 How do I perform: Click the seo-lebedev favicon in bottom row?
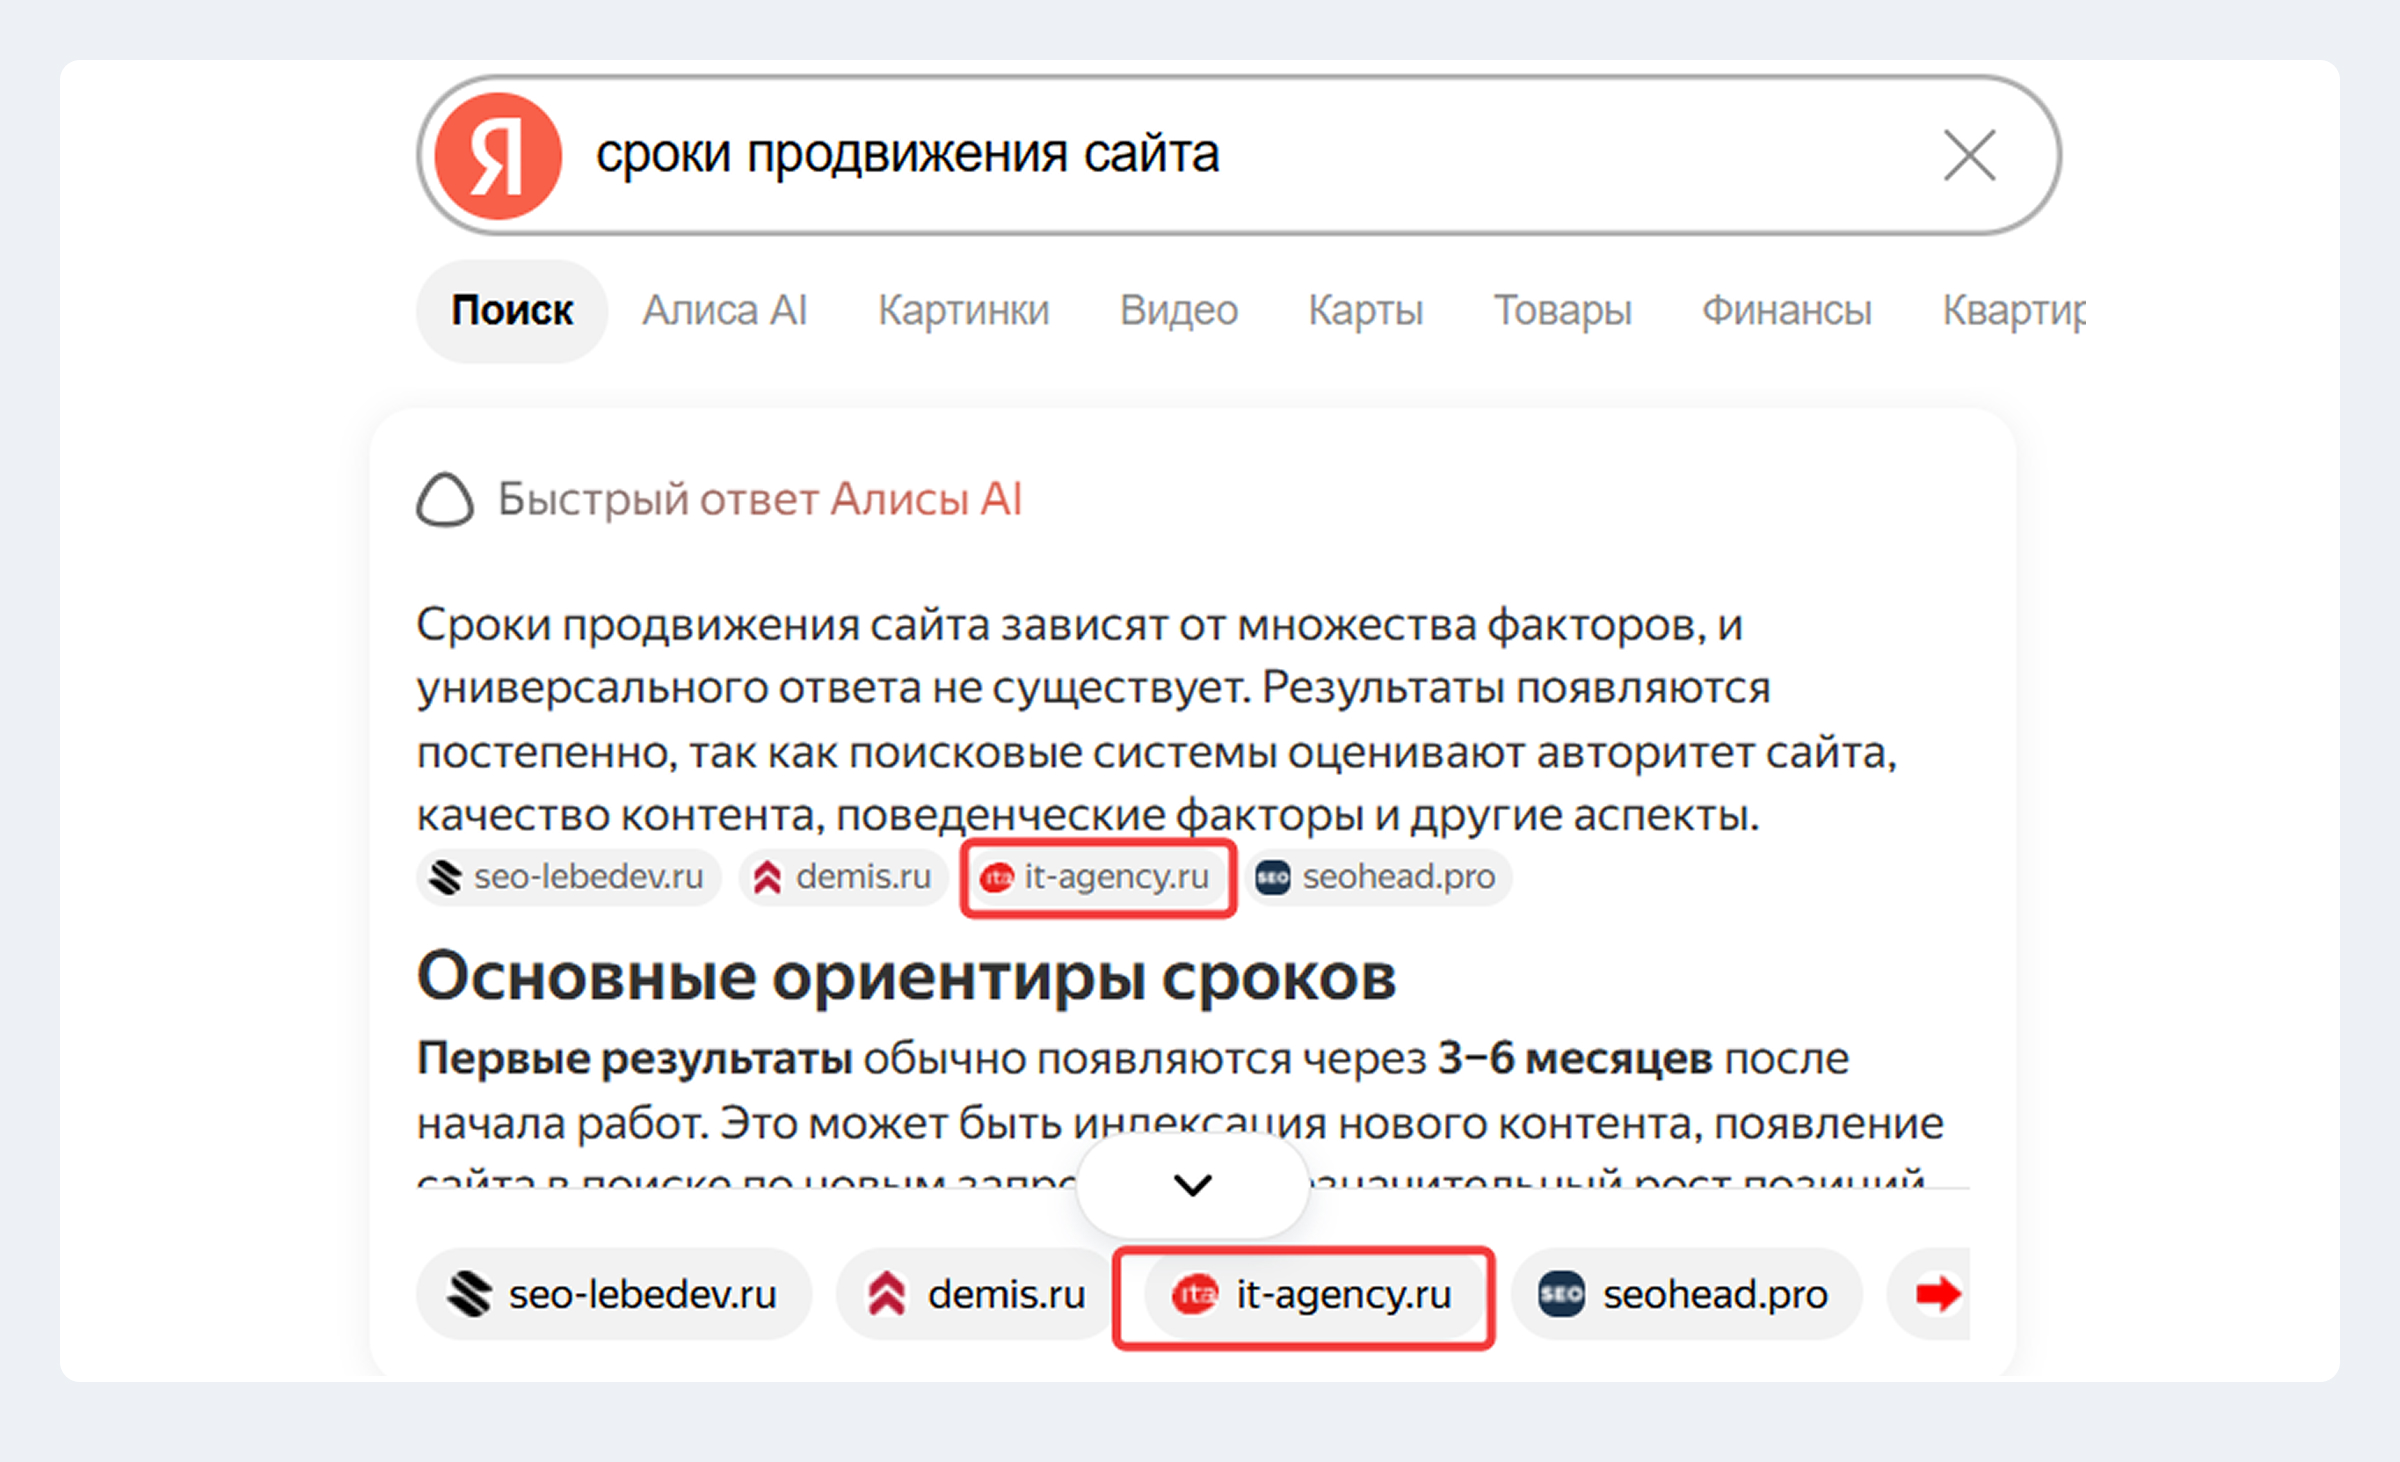pos(469,1294)
